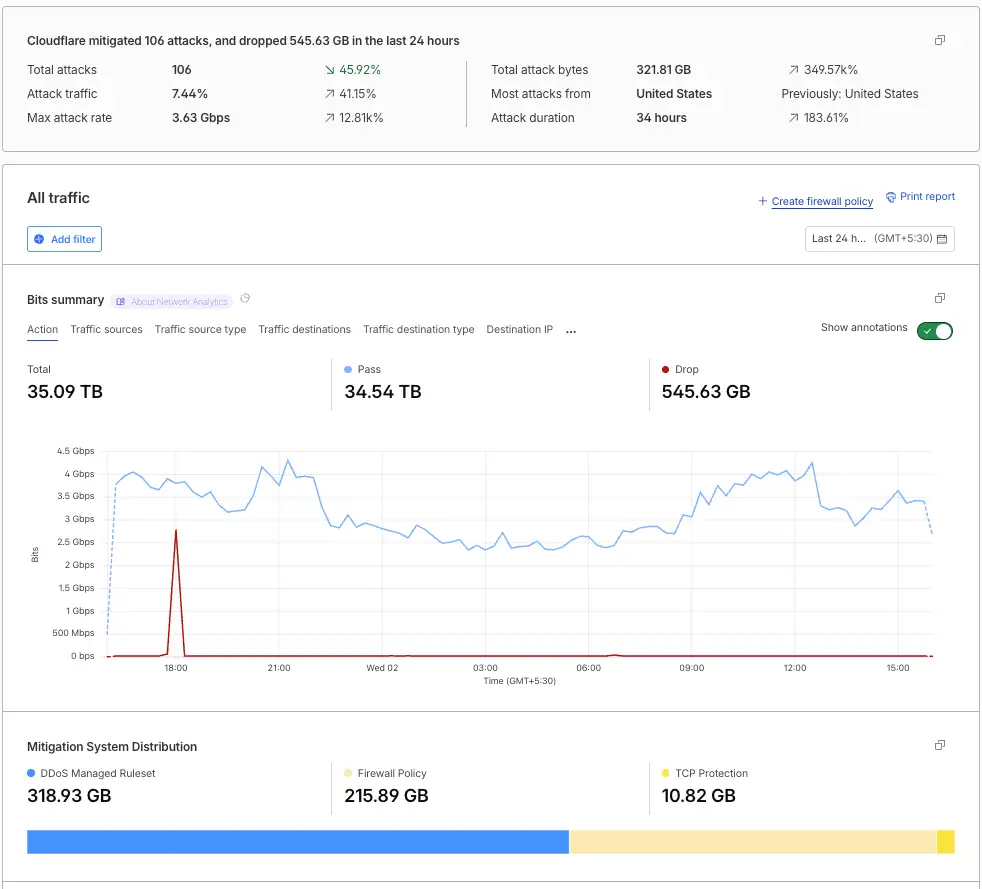
Task: Click the plus circle icon in Add filter
Action: coord(39,239)
